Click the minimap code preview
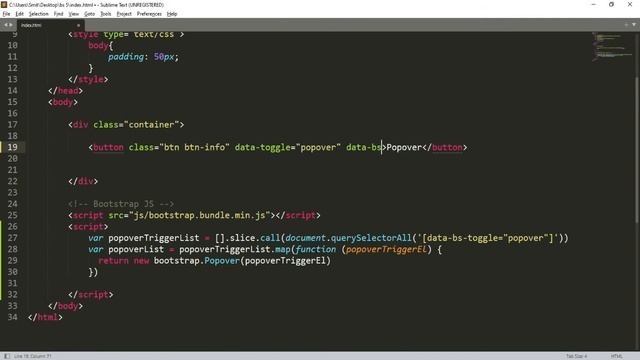The height and width of the screenshot is (360, 640). click(611, 47)
